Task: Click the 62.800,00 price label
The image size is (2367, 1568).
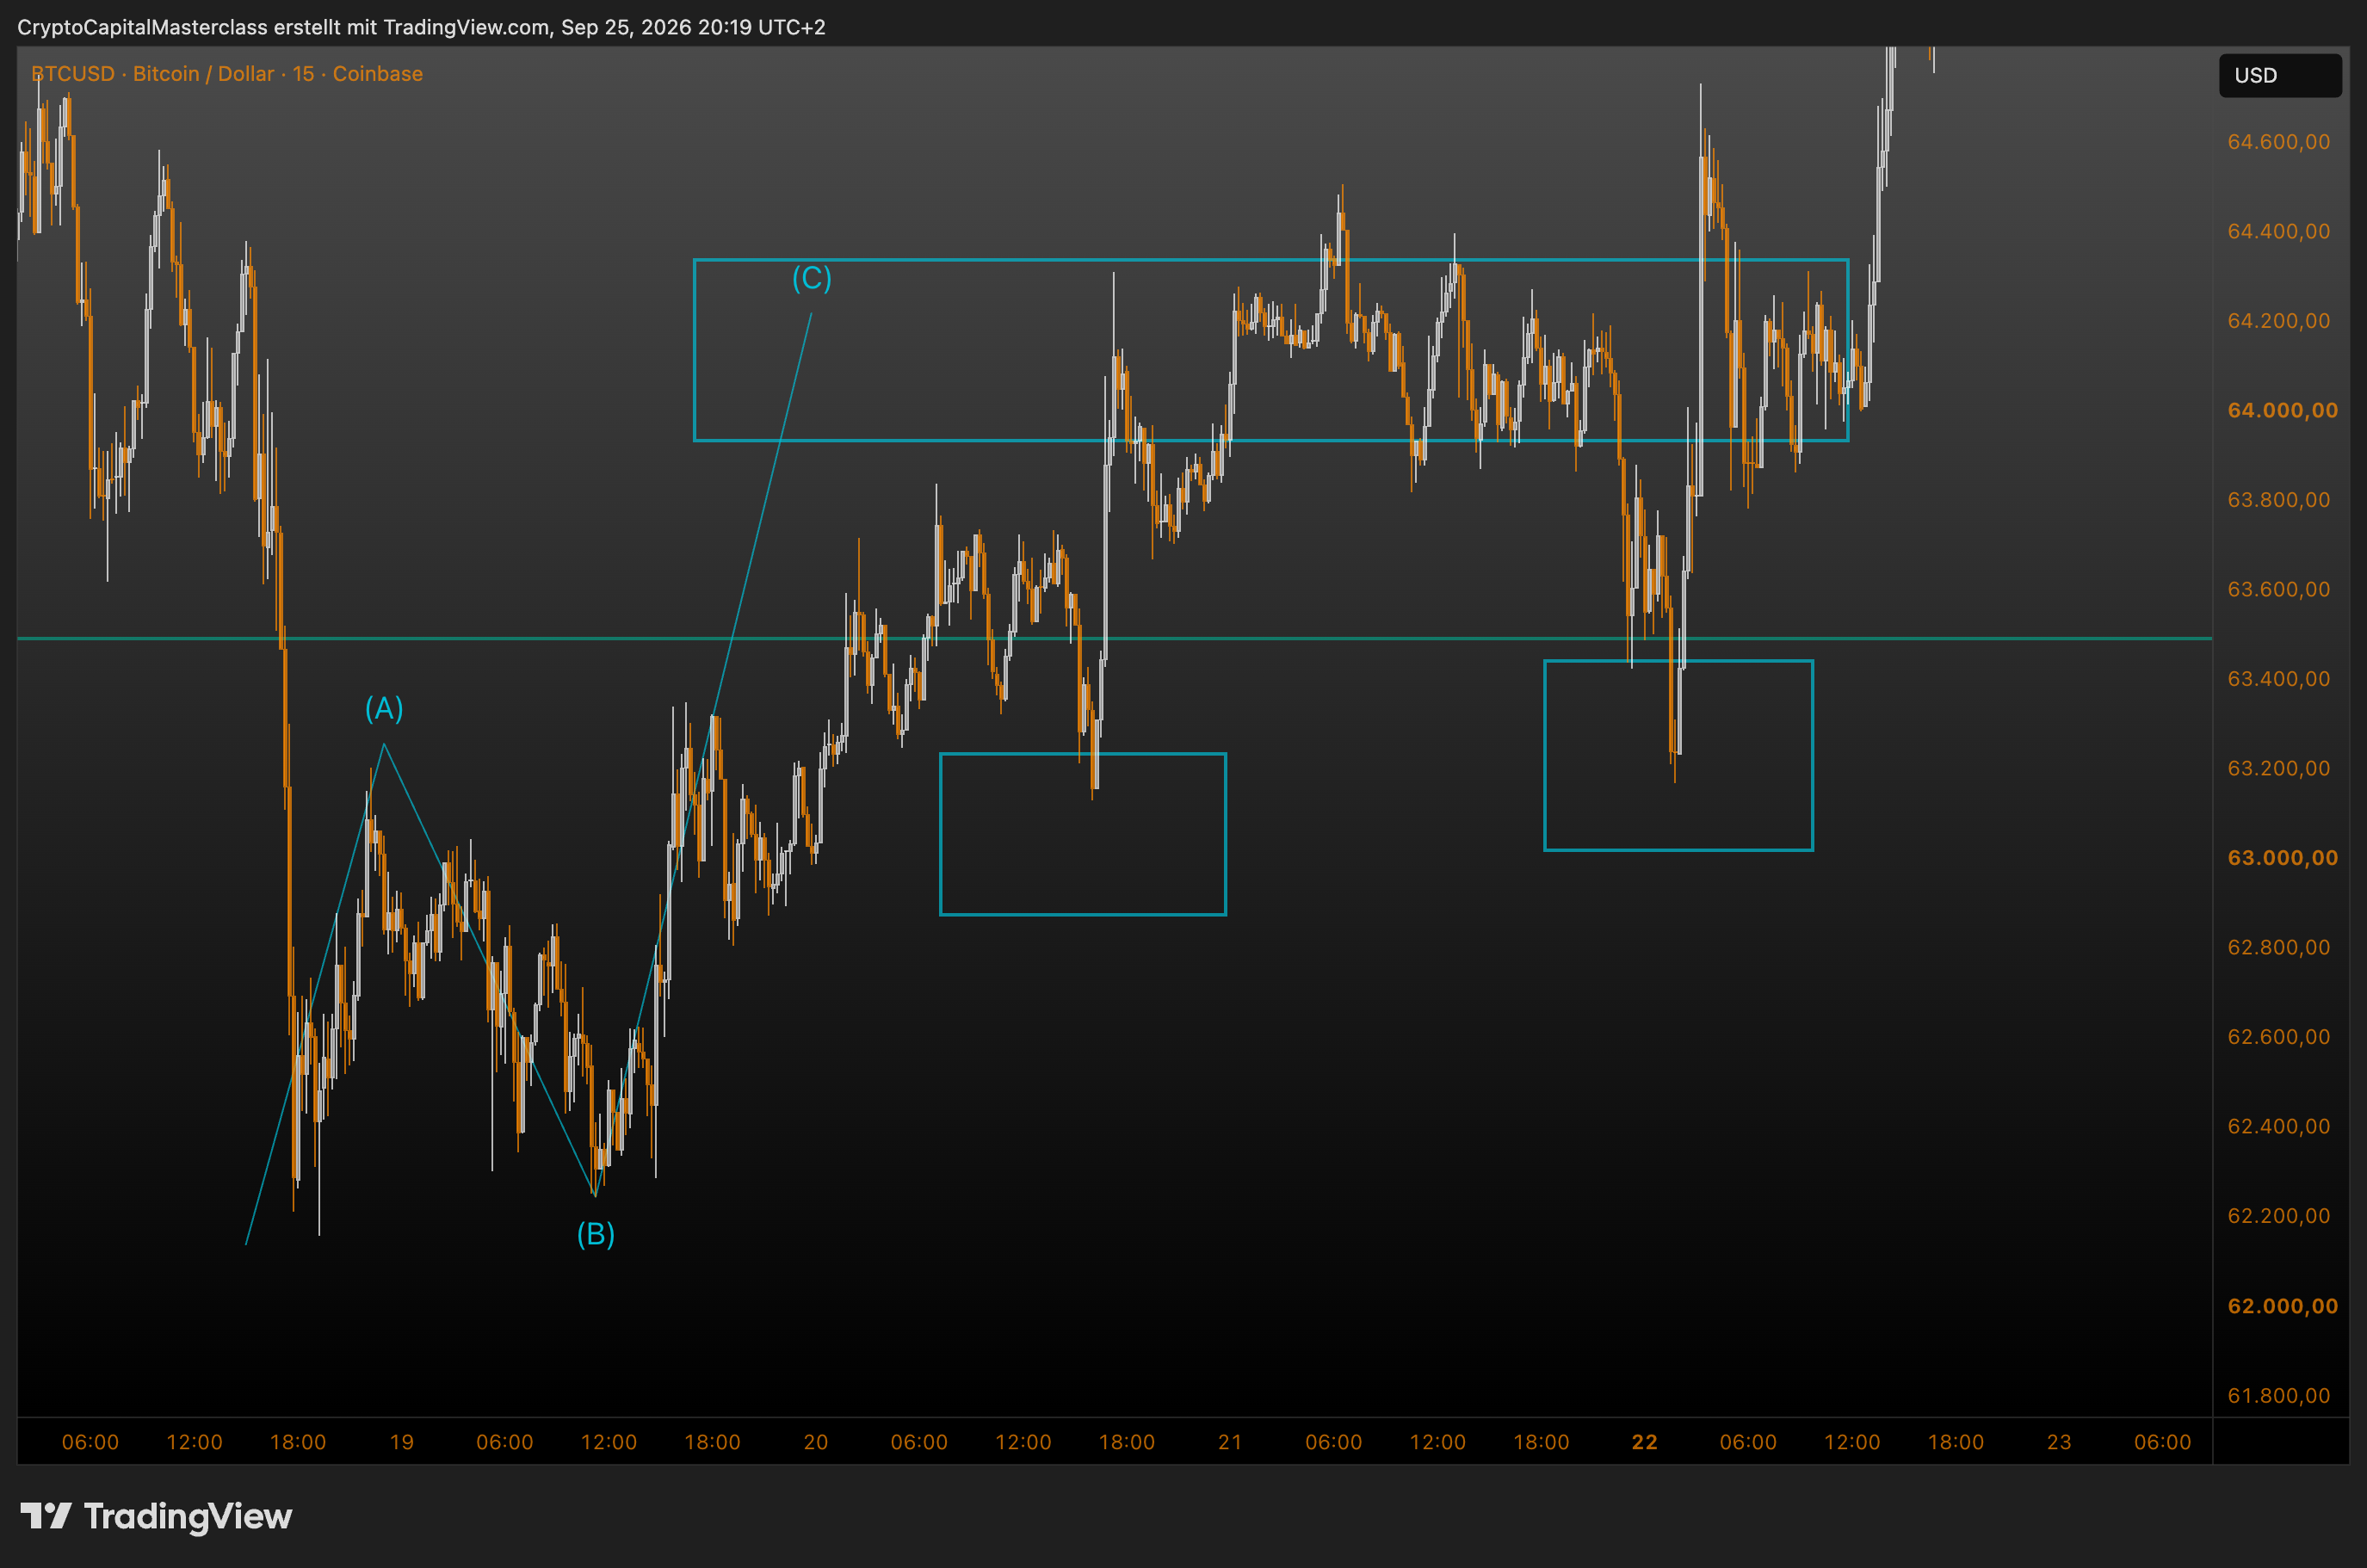Action: pos(2278,947)
